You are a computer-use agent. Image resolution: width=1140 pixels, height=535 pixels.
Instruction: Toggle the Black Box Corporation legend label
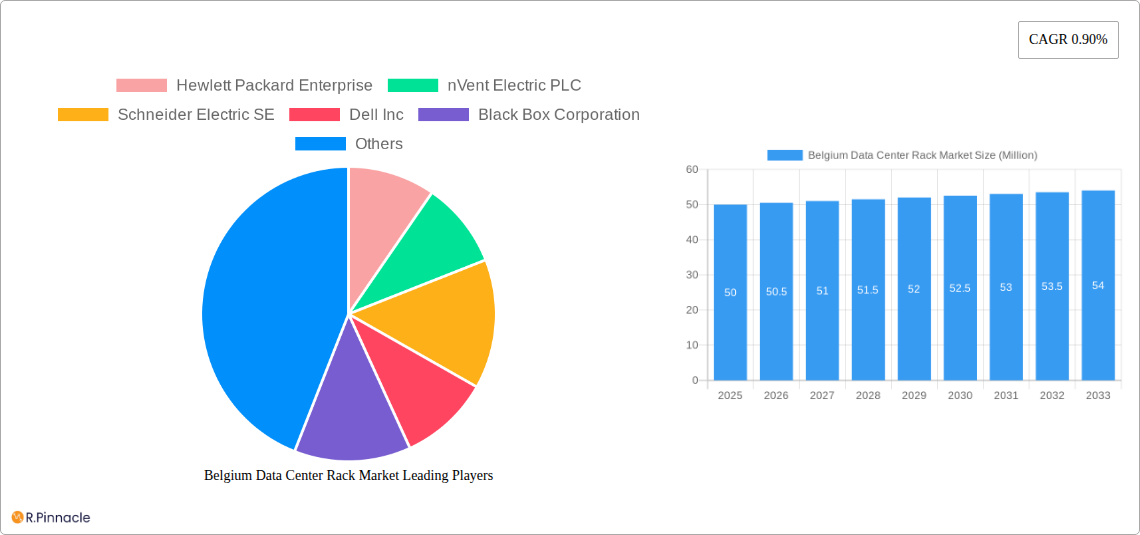pyautogui.click(x=559, y=115)
